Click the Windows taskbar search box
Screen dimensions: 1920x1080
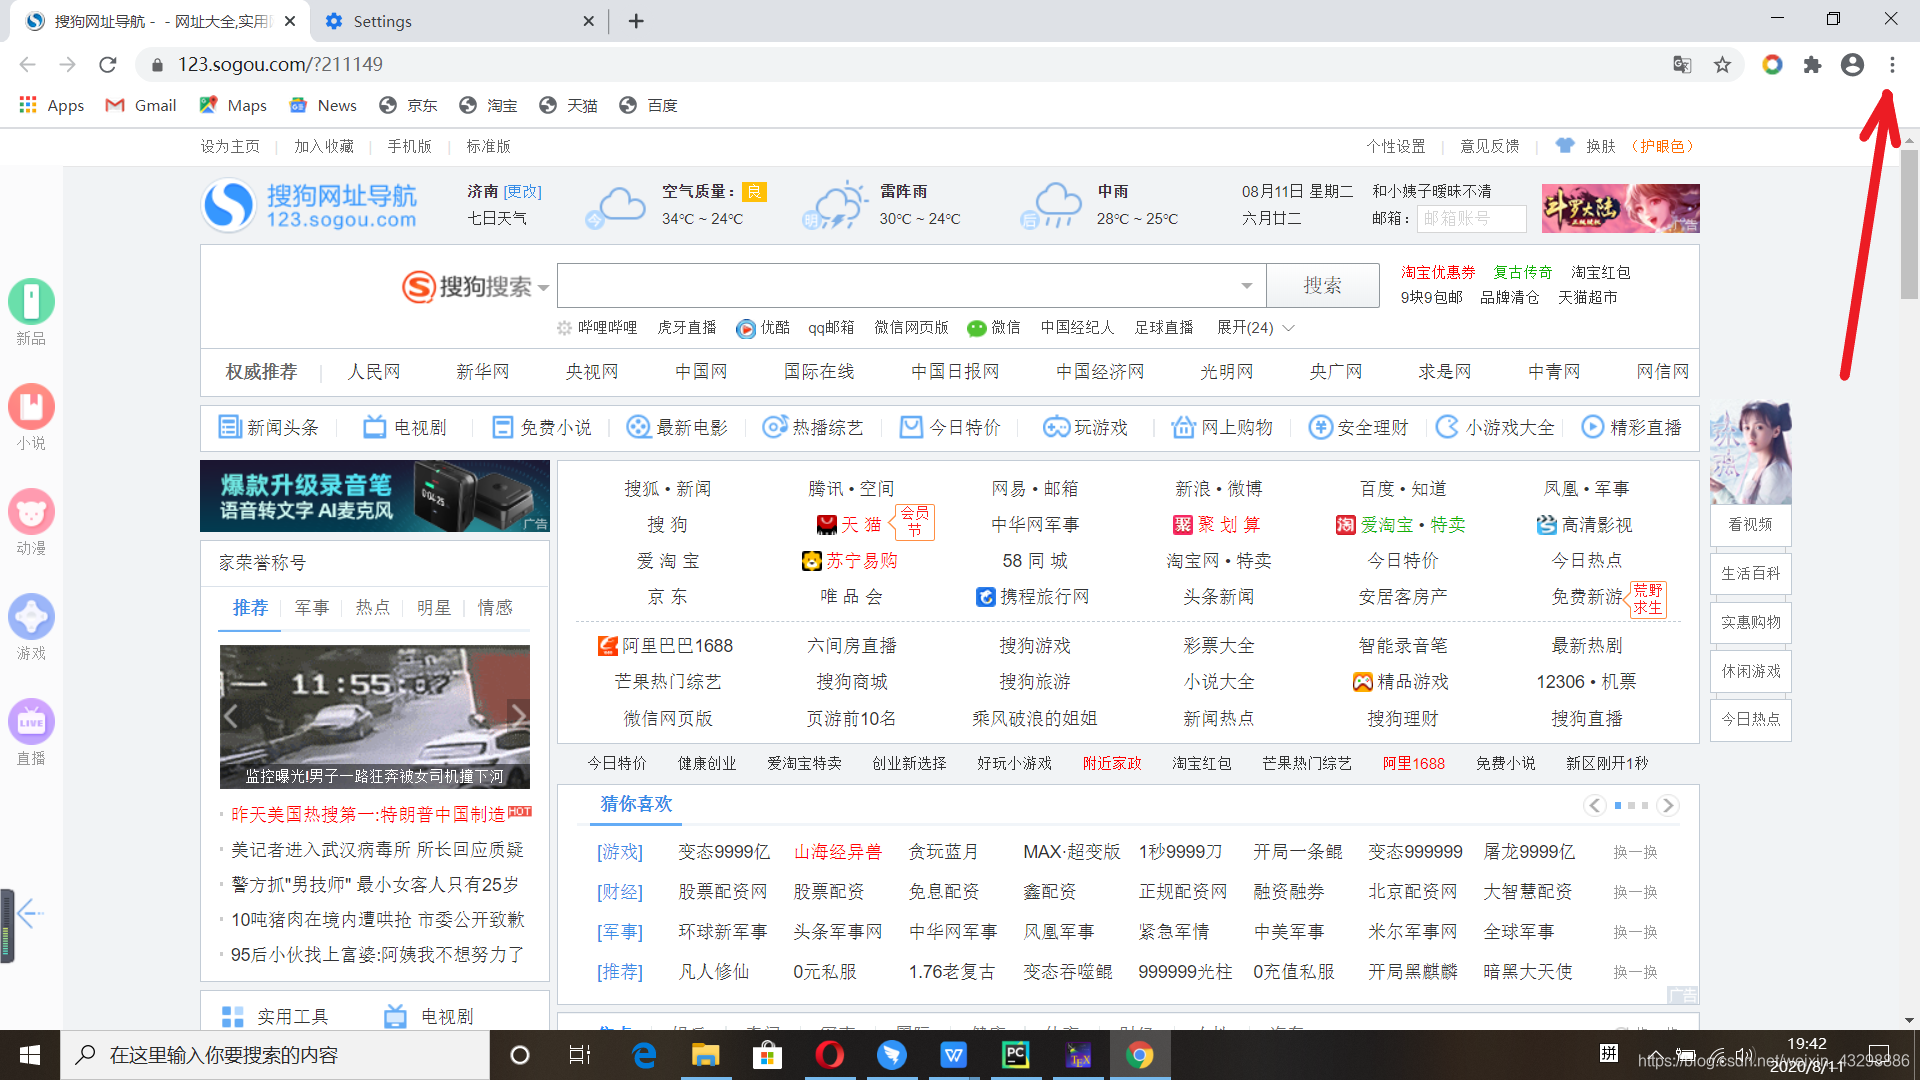click(x=275, y=1055)
